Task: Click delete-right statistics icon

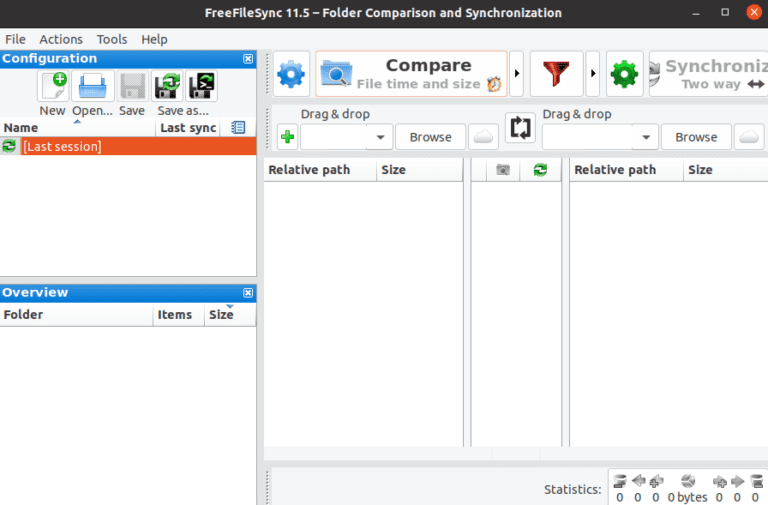Action: [756, 481]
